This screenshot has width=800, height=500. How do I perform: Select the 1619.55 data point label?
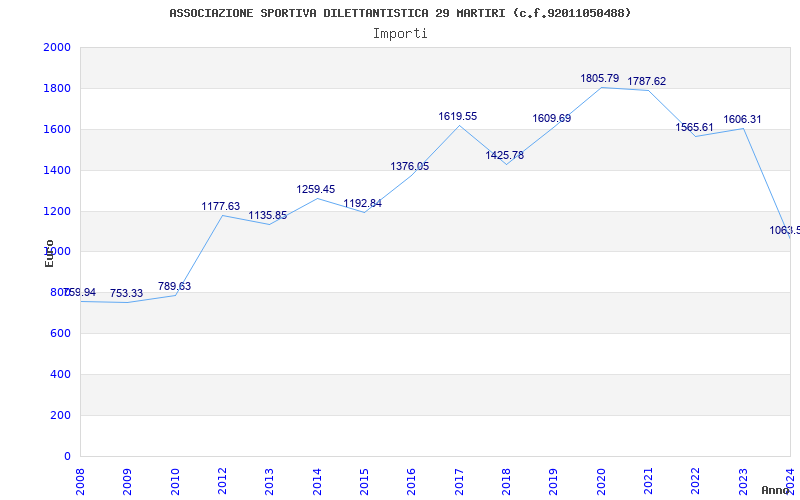(458, 116)
